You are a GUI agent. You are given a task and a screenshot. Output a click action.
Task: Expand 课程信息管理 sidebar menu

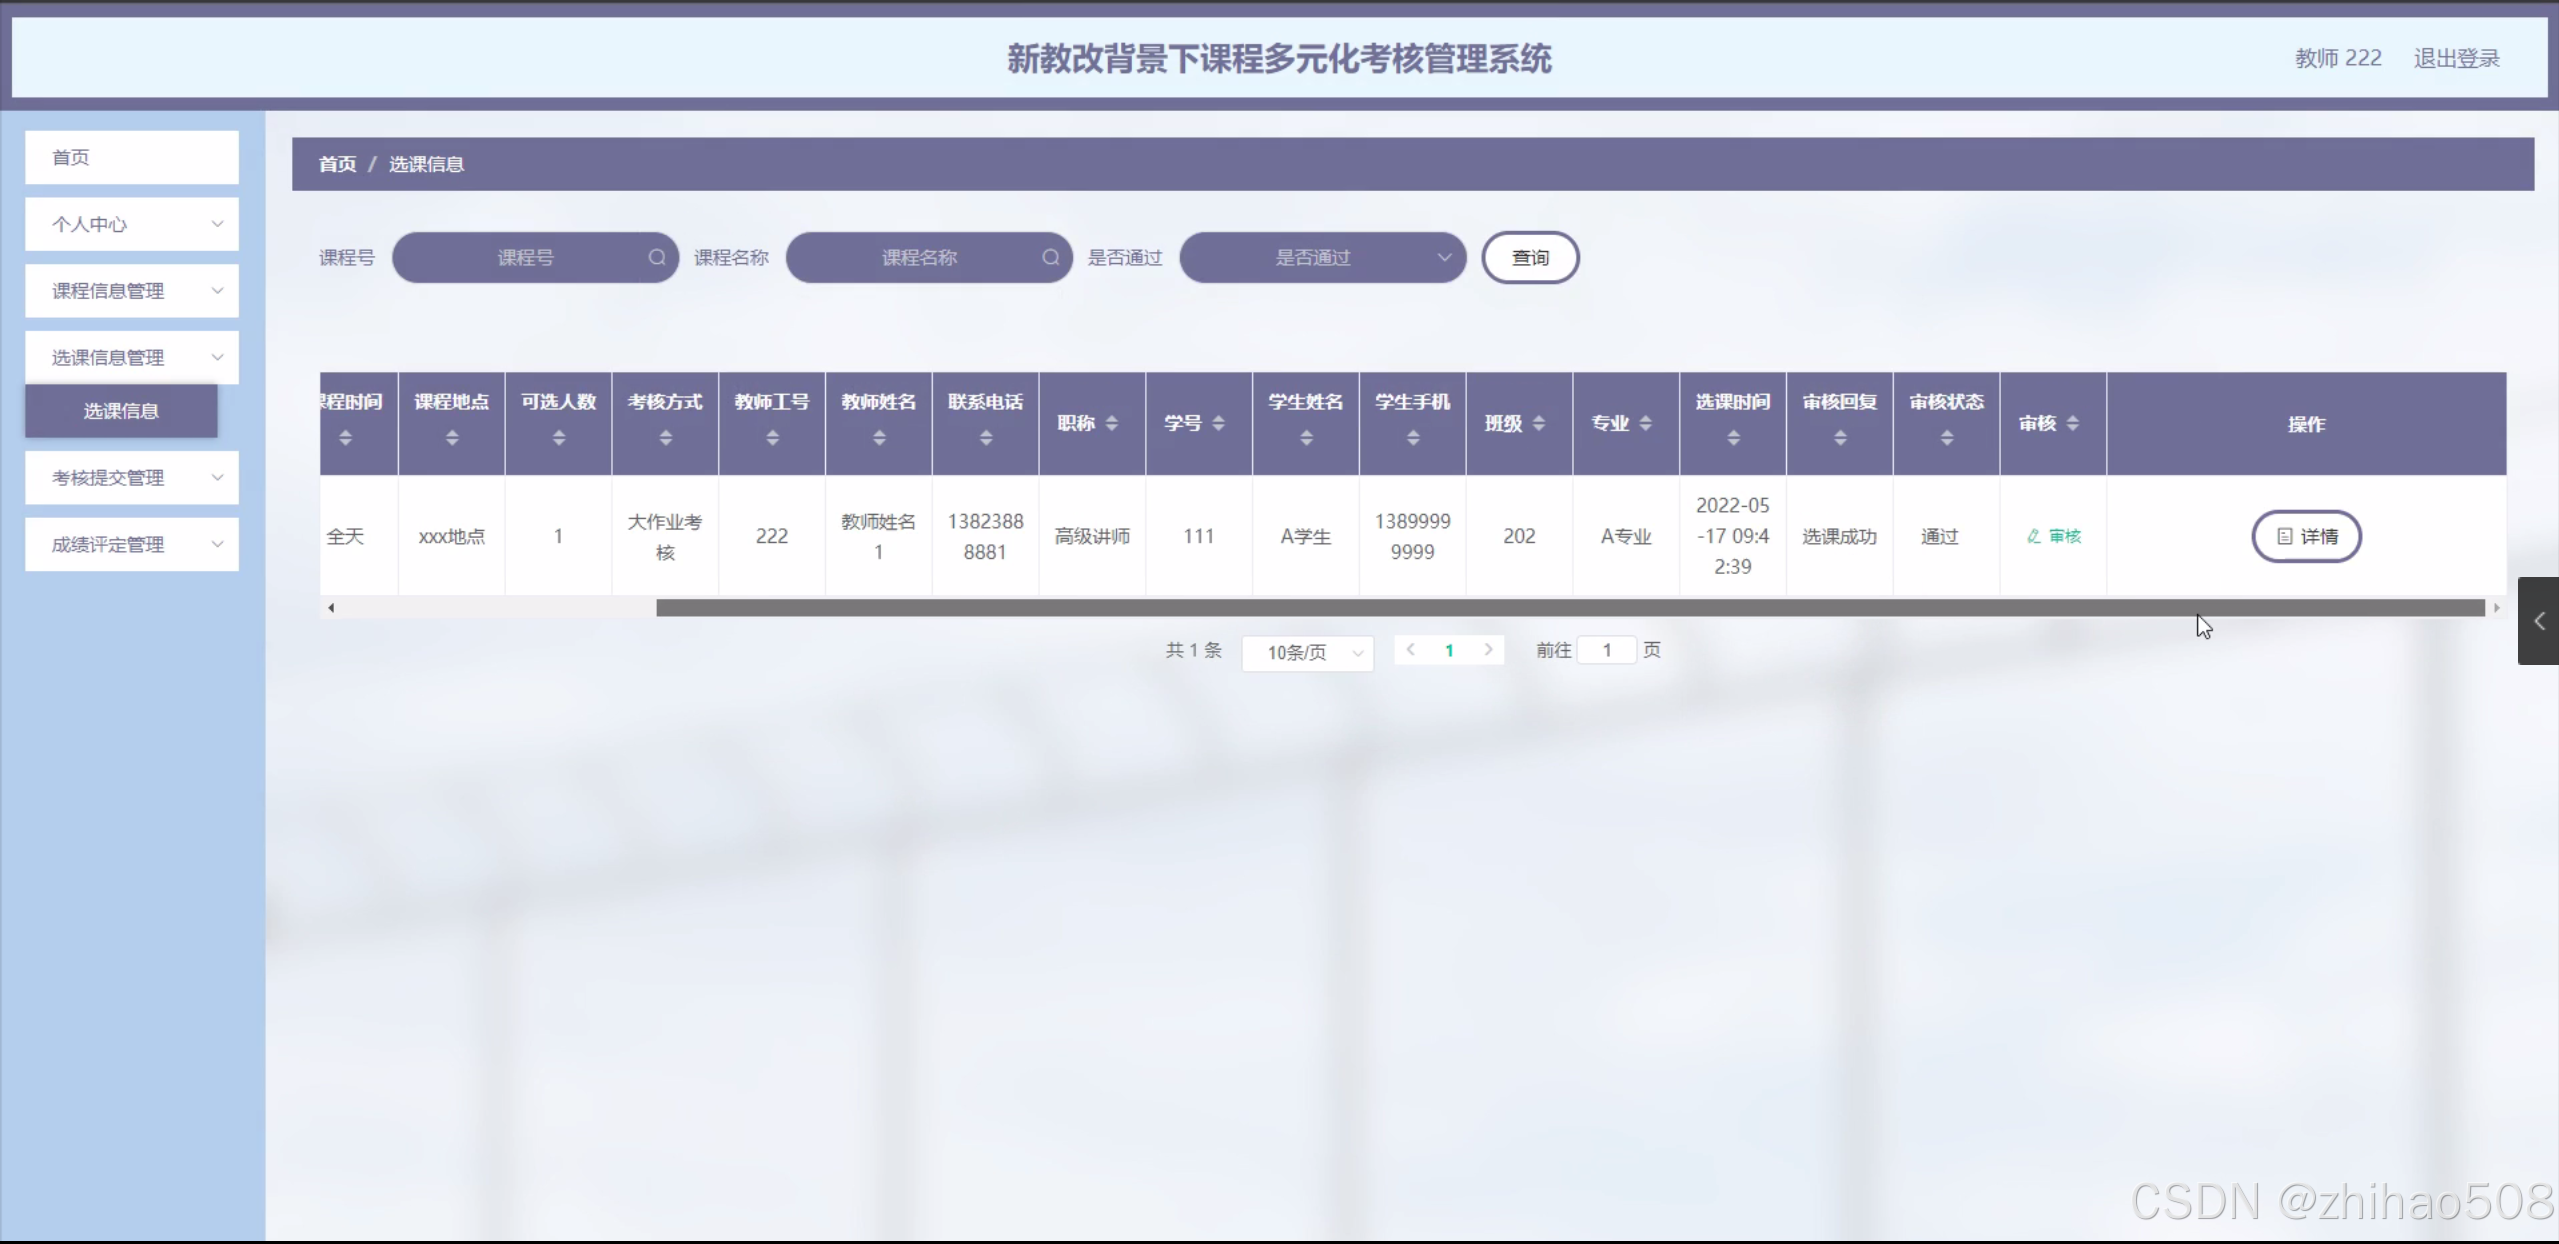132,291
